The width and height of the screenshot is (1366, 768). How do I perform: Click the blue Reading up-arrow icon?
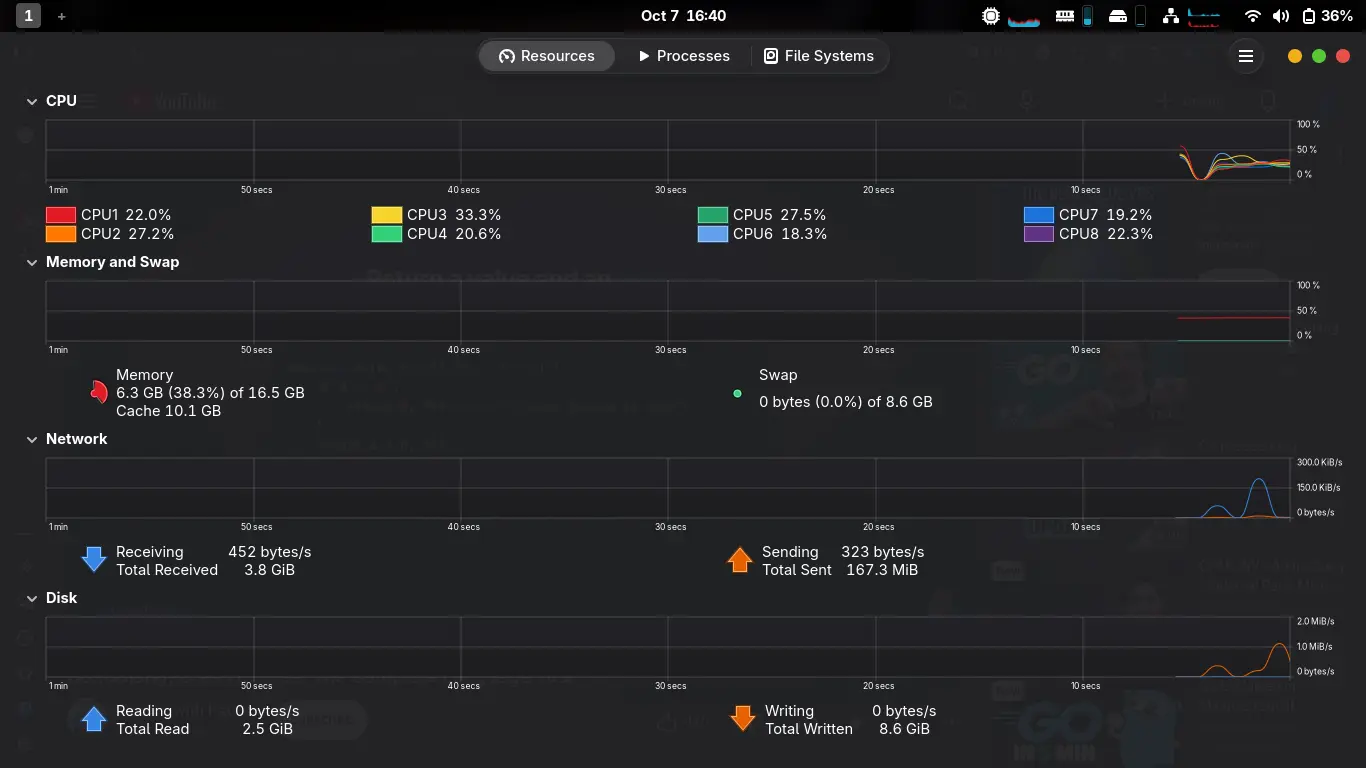(94, 719)
